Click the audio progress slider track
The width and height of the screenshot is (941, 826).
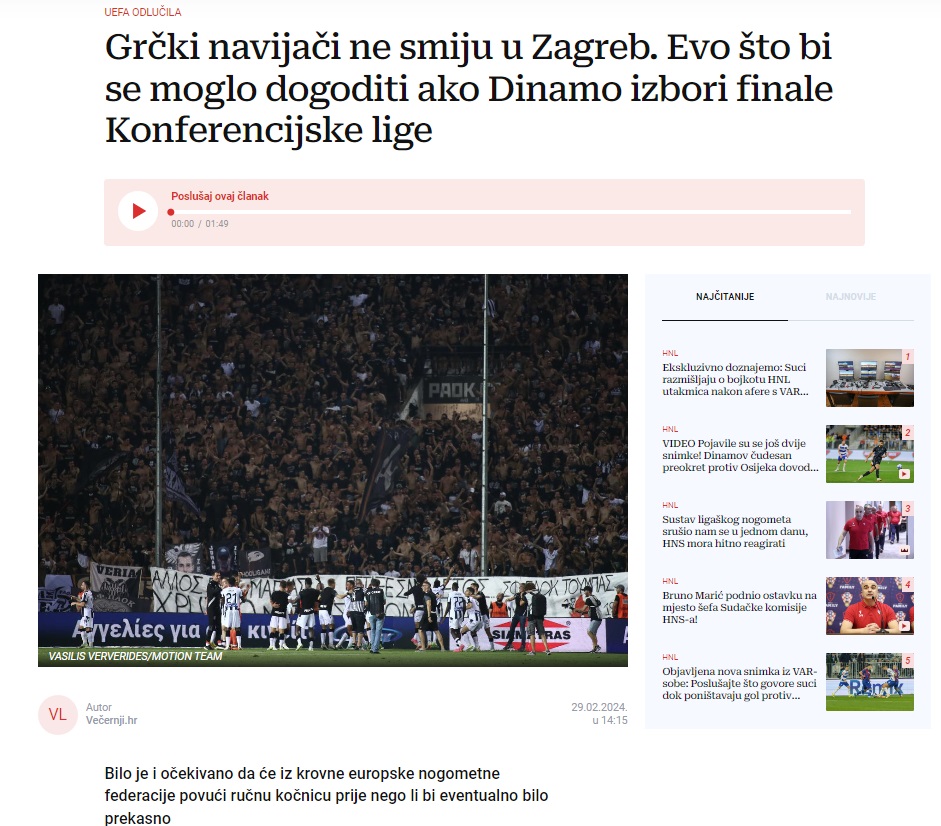(511, 212)
